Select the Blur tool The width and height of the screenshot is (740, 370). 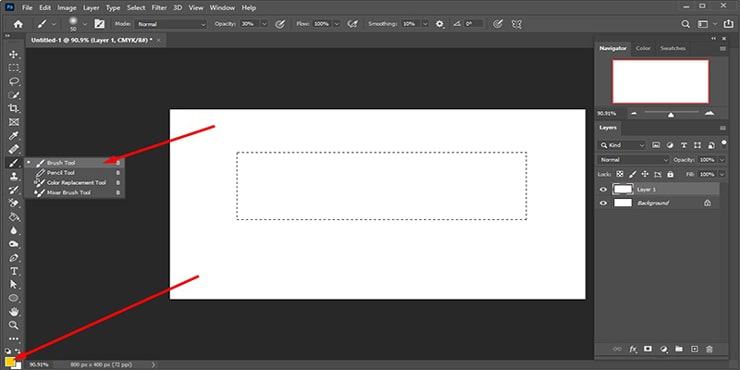coord(14,231)
